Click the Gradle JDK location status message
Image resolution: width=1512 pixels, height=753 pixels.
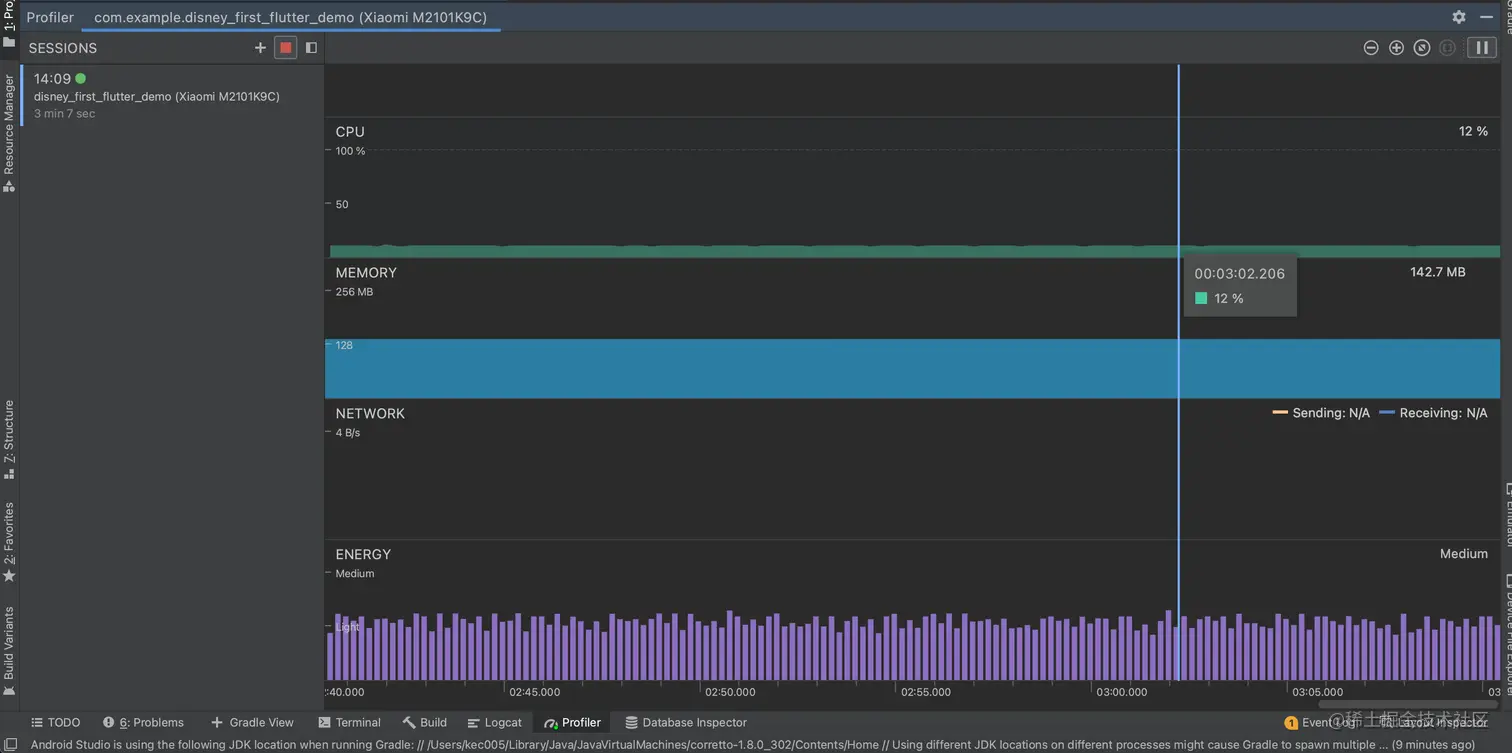[752, 745]
